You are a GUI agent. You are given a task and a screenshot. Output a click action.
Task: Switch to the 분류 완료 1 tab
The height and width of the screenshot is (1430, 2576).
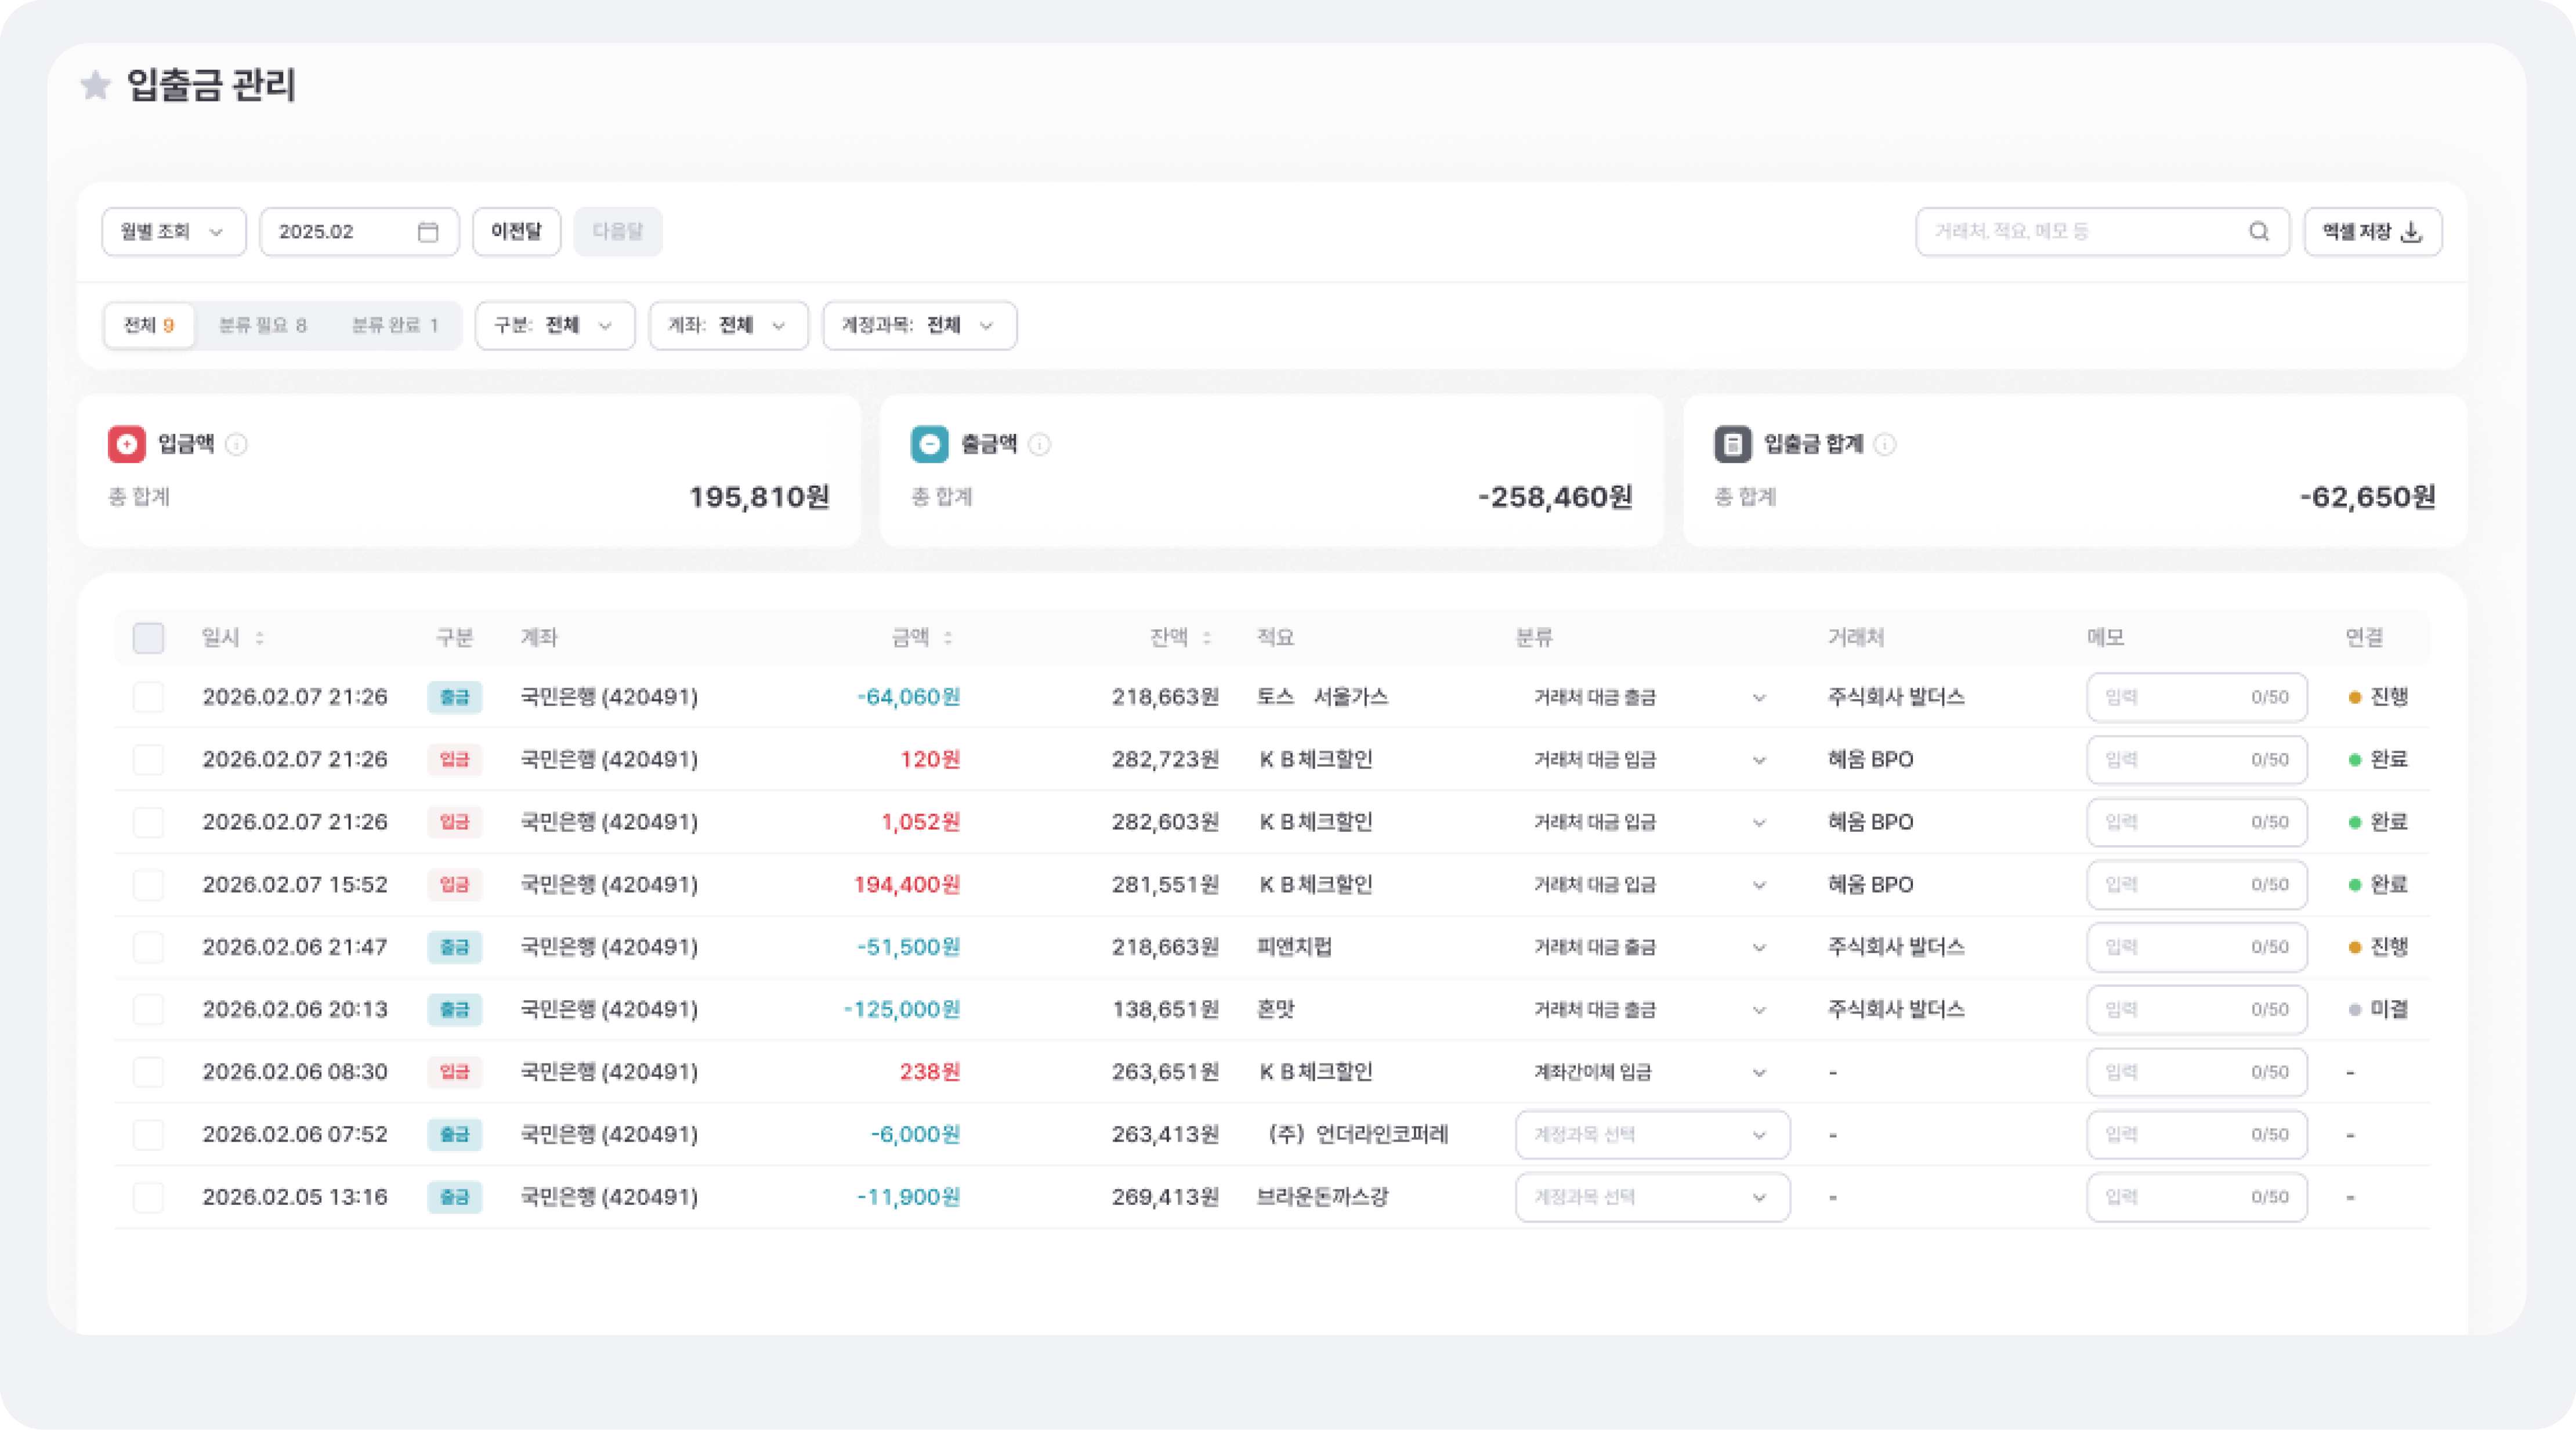point(395,326)
